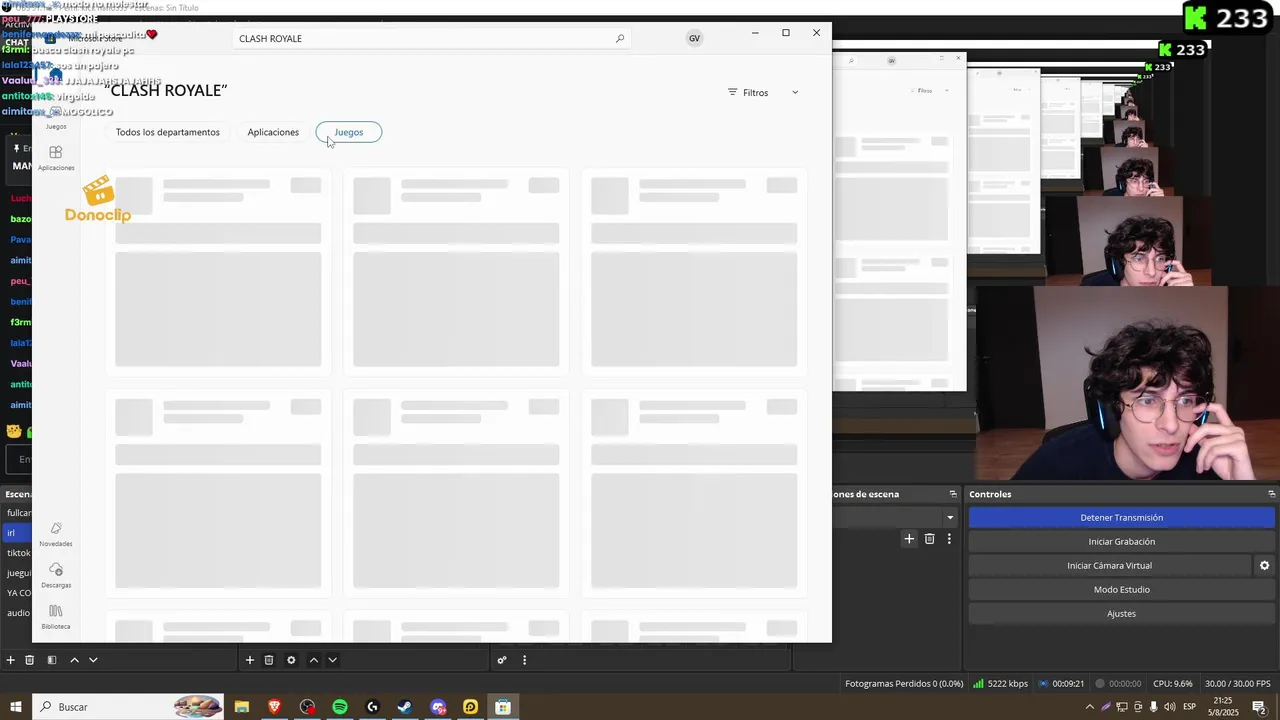Click the volume icon in system tray
This screenshot has width=1280, height=720.
pyautogui.click(x=1171, y=707)
